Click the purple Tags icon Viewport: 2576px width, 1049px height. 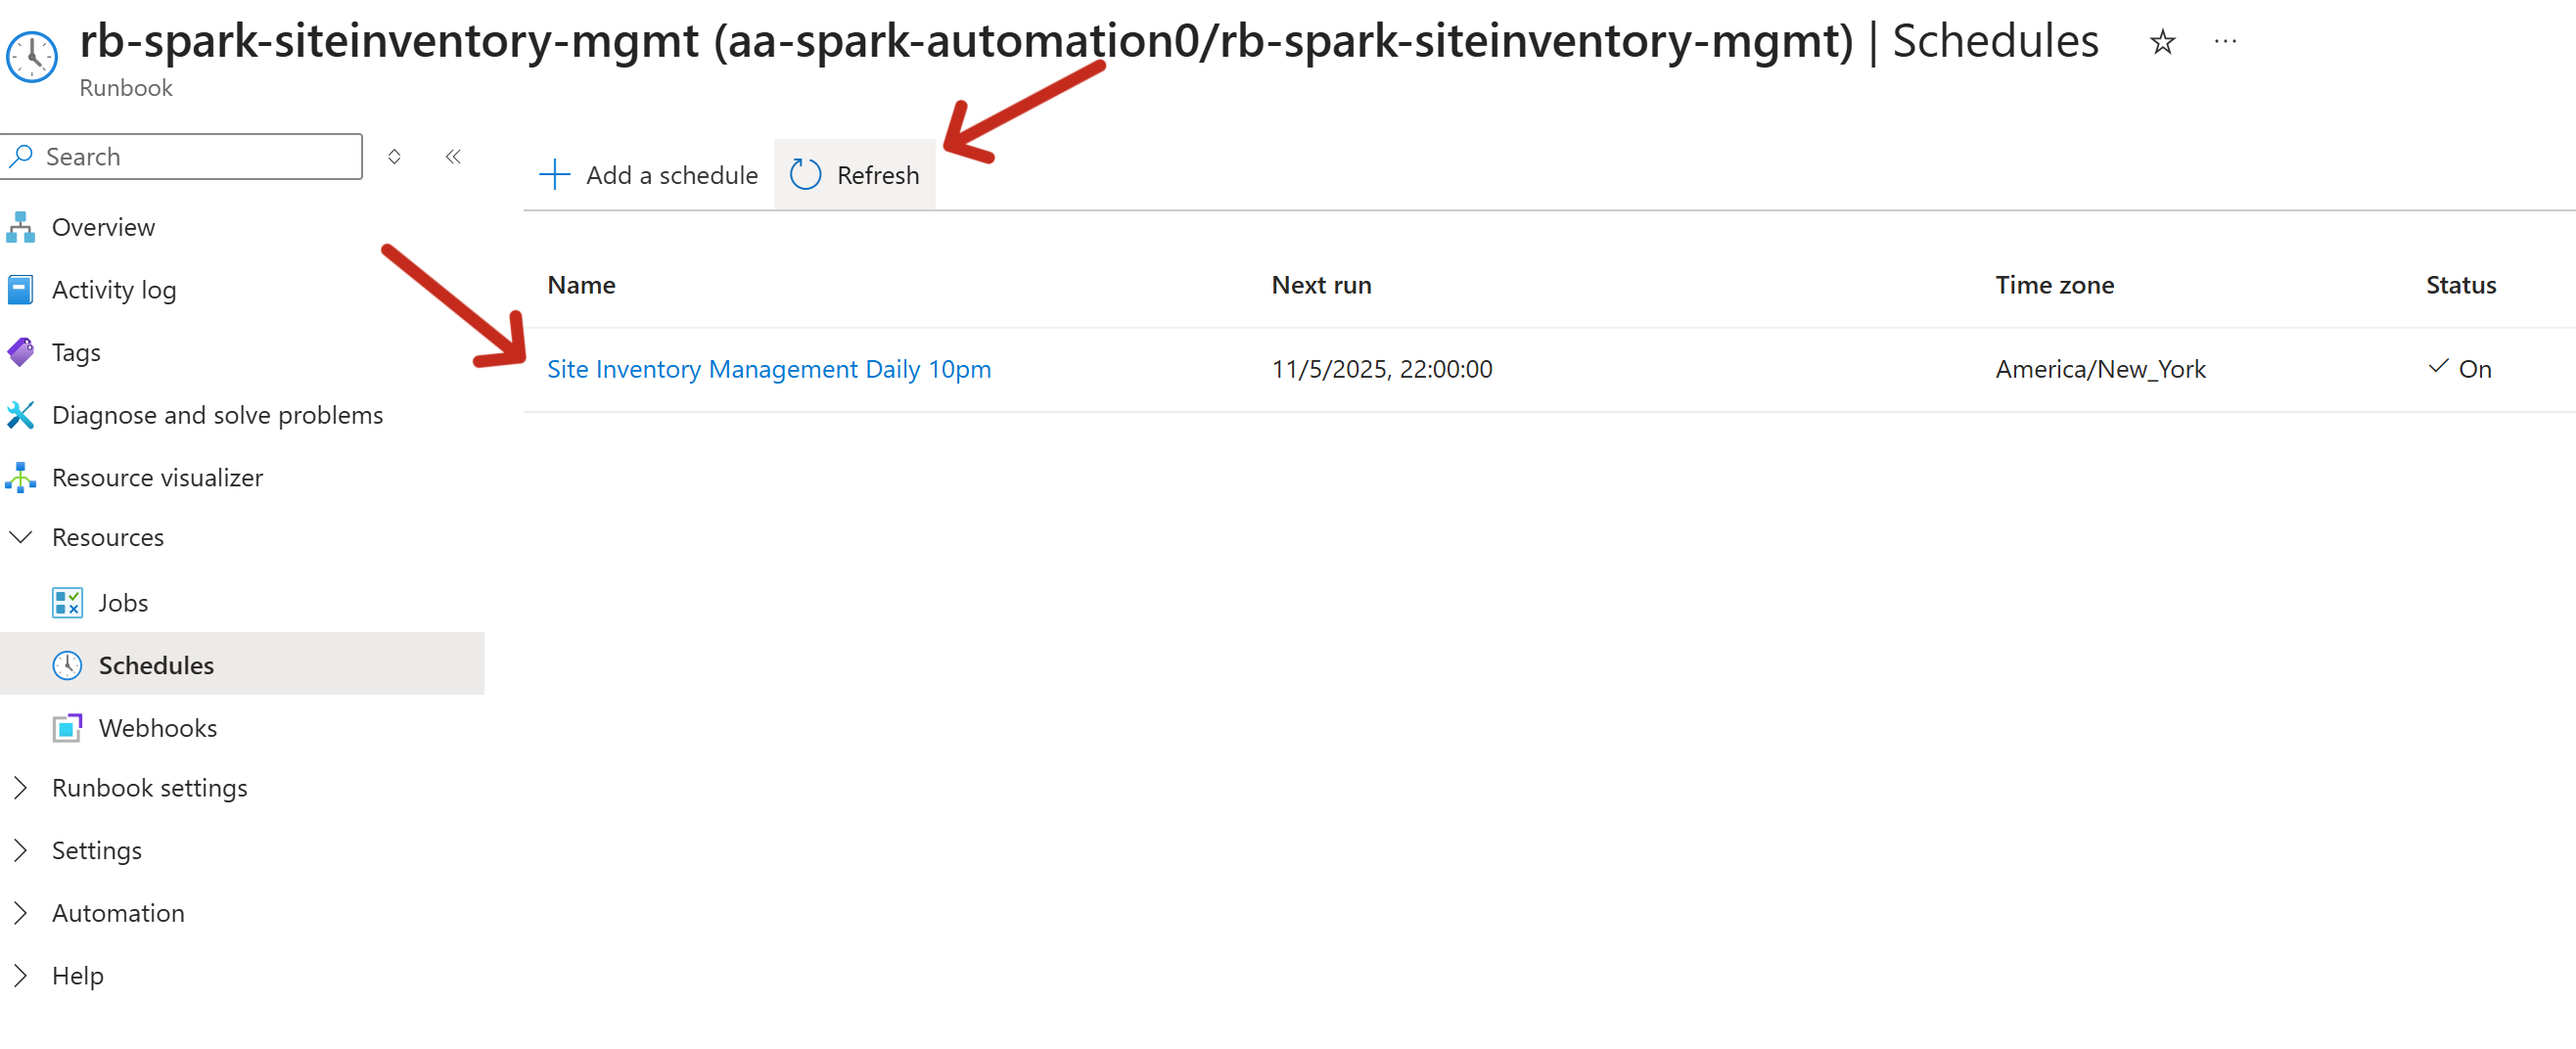(21, 352)
